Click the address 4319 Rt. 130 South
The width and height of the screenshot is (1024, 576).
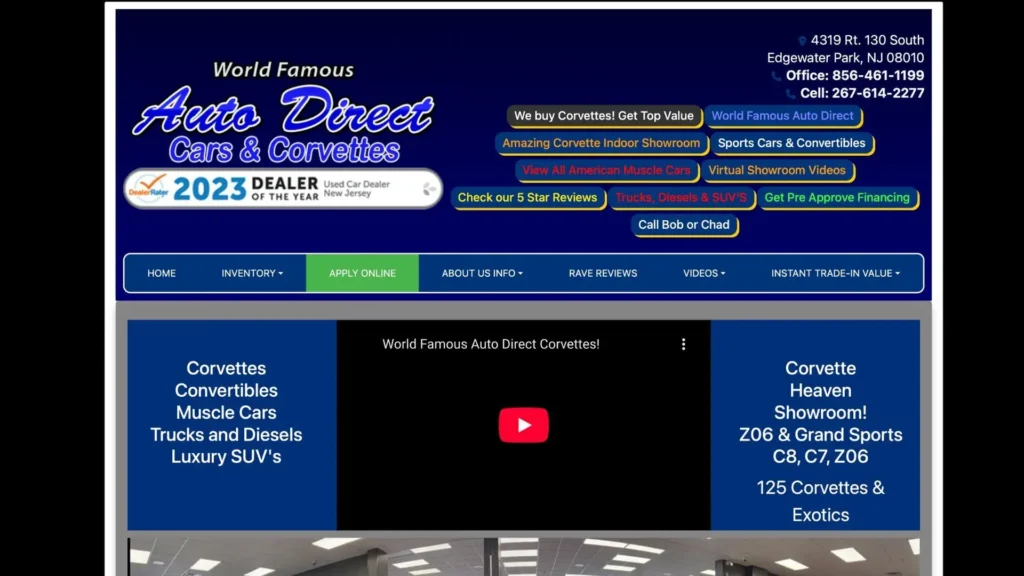click(x=867, y=40)
